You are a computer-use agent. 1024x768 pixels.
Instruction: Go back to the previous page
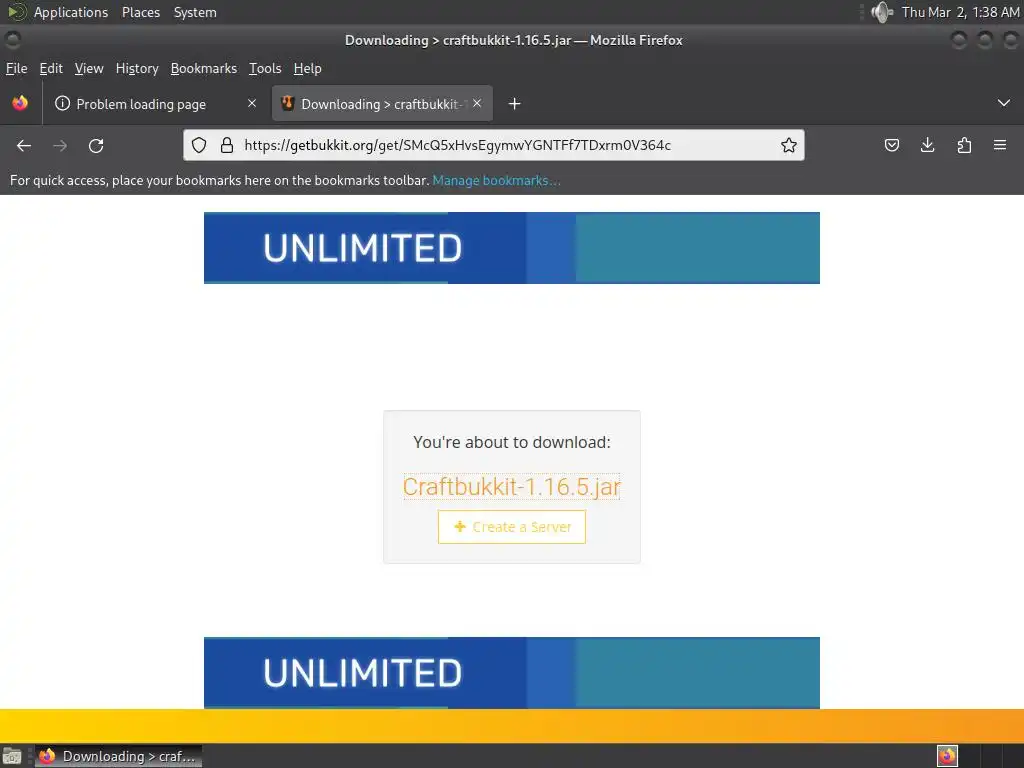click(24, 146)
